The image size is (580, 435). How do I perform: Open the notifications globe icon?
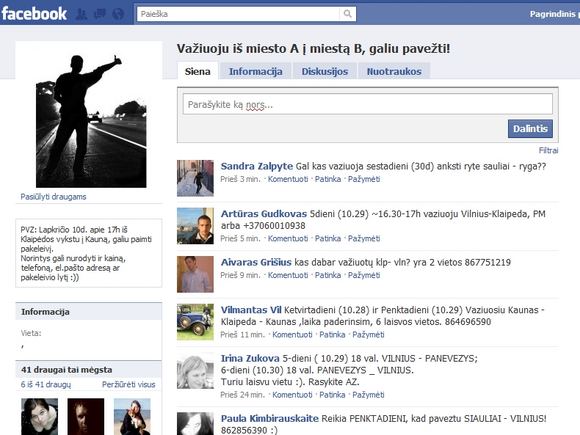pos(118,14)
